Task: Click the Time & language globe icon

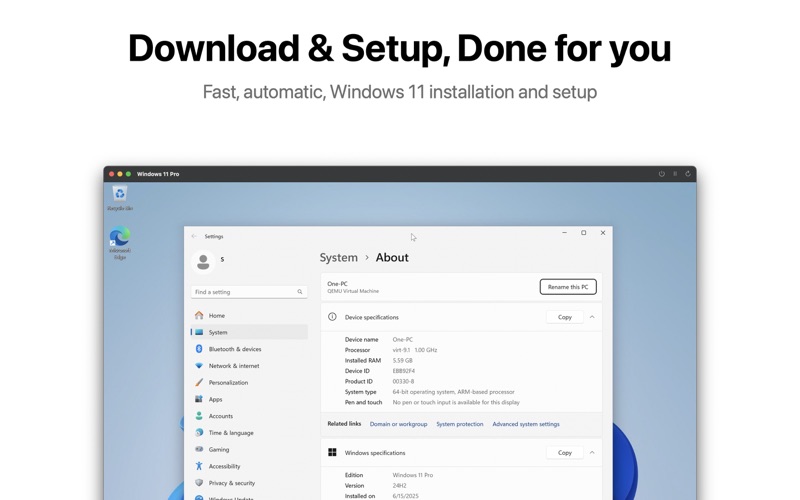Action: coord(199,433)
